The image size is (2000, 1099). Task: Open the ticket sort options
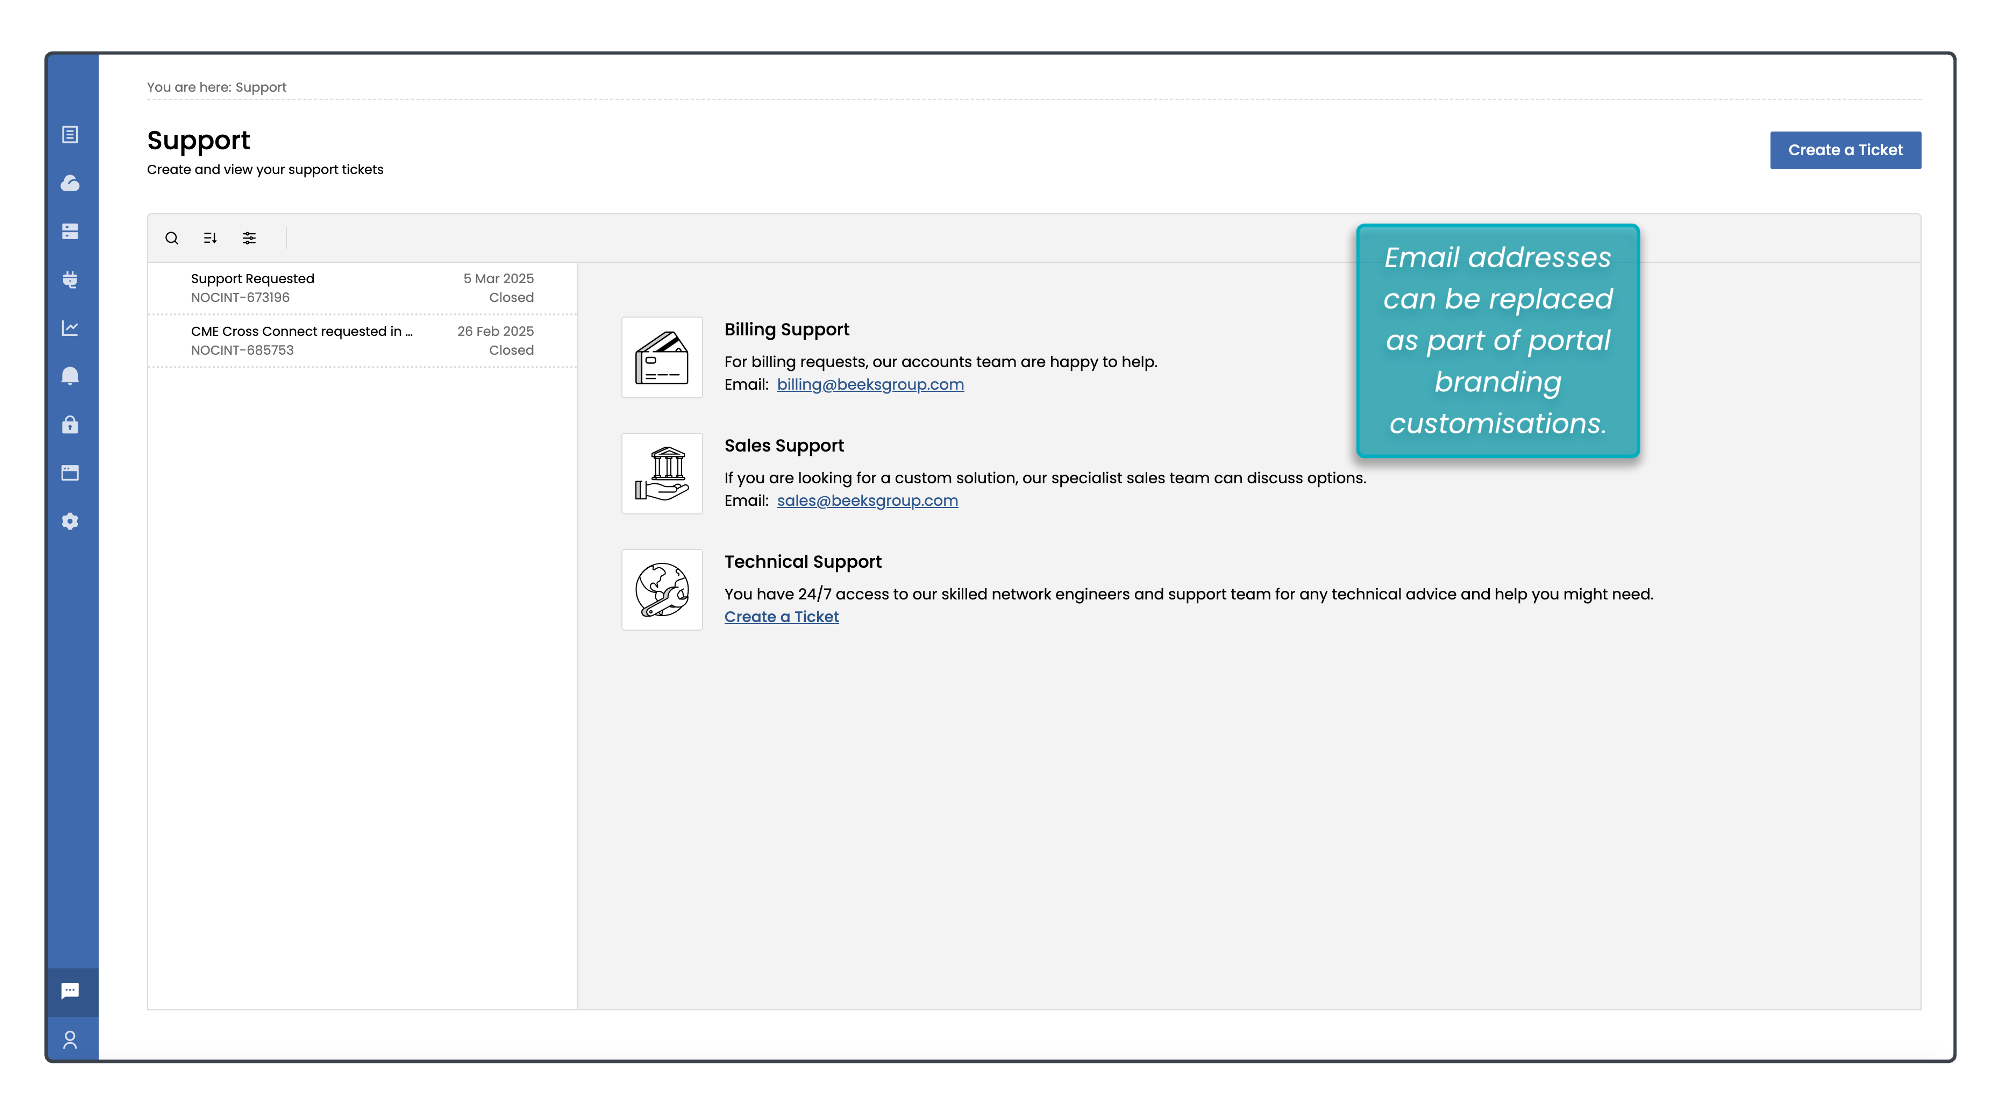click(210, 238)
